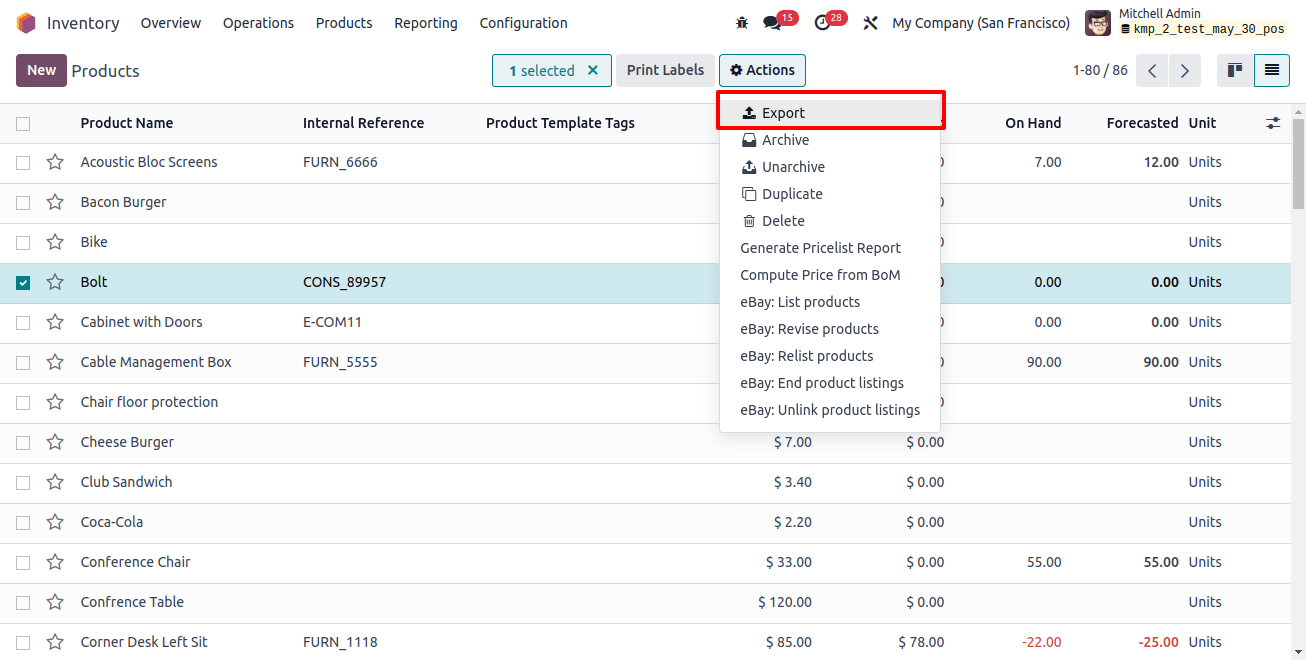Check the Cheese Burger row checkbox
The width and height of the screenshot is (1306, 660).
pos(23,443)
